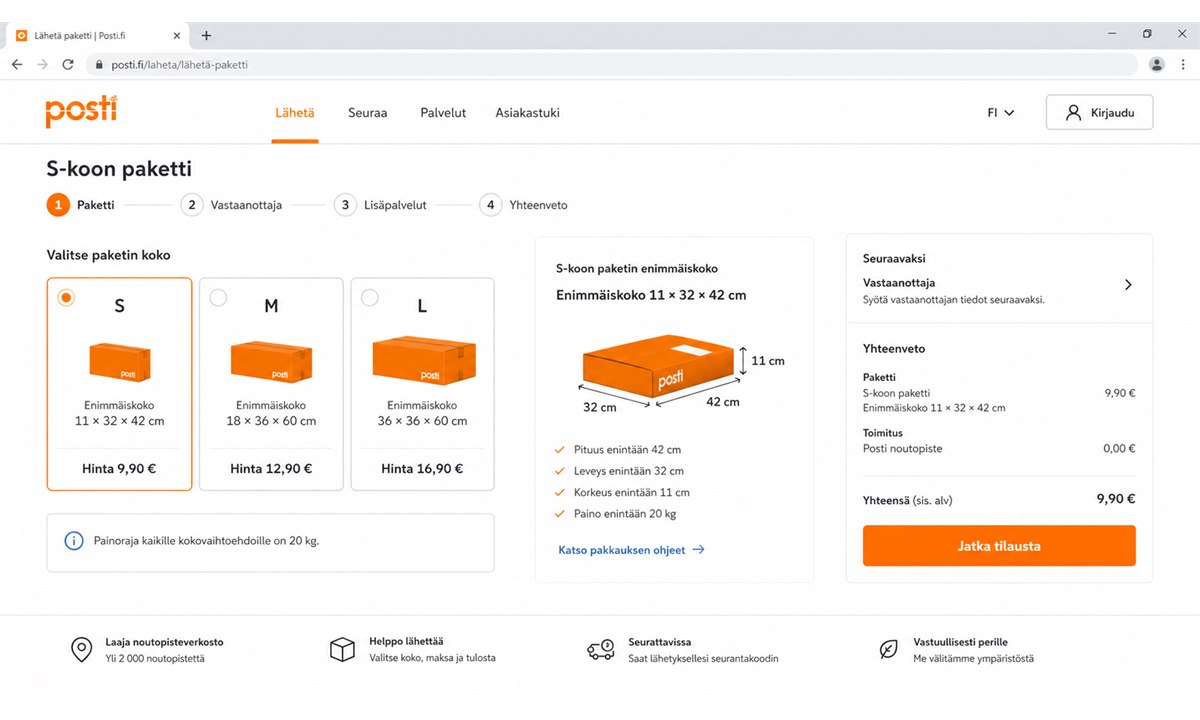The height and width of the screenshot is (720, 1200).
Task: Open the Chrome three-dot menu
Action: [1183, 64]
